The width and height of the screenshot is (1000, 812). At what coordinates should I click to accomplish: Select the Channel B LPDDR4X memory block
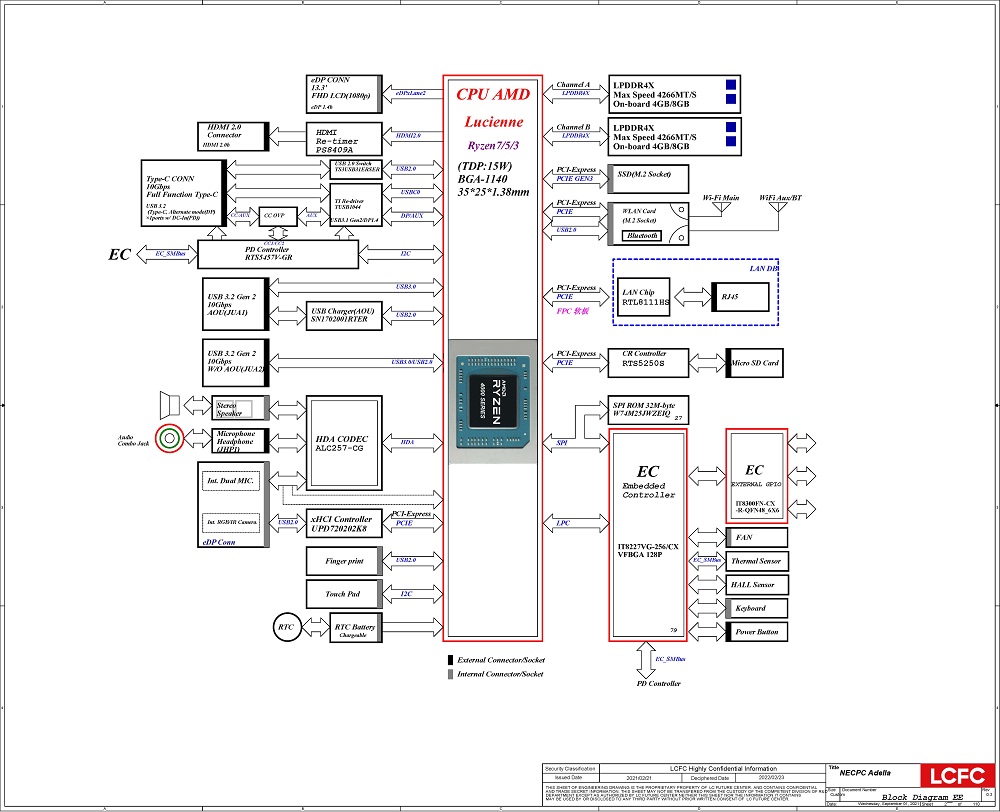pos(675,137)
